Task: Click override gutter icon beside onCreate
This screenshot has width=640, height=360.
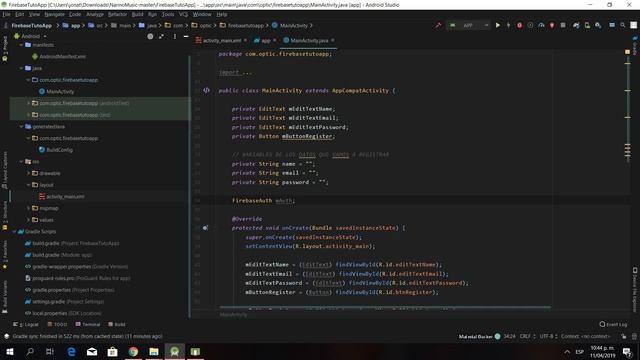Action: point(205,228)
